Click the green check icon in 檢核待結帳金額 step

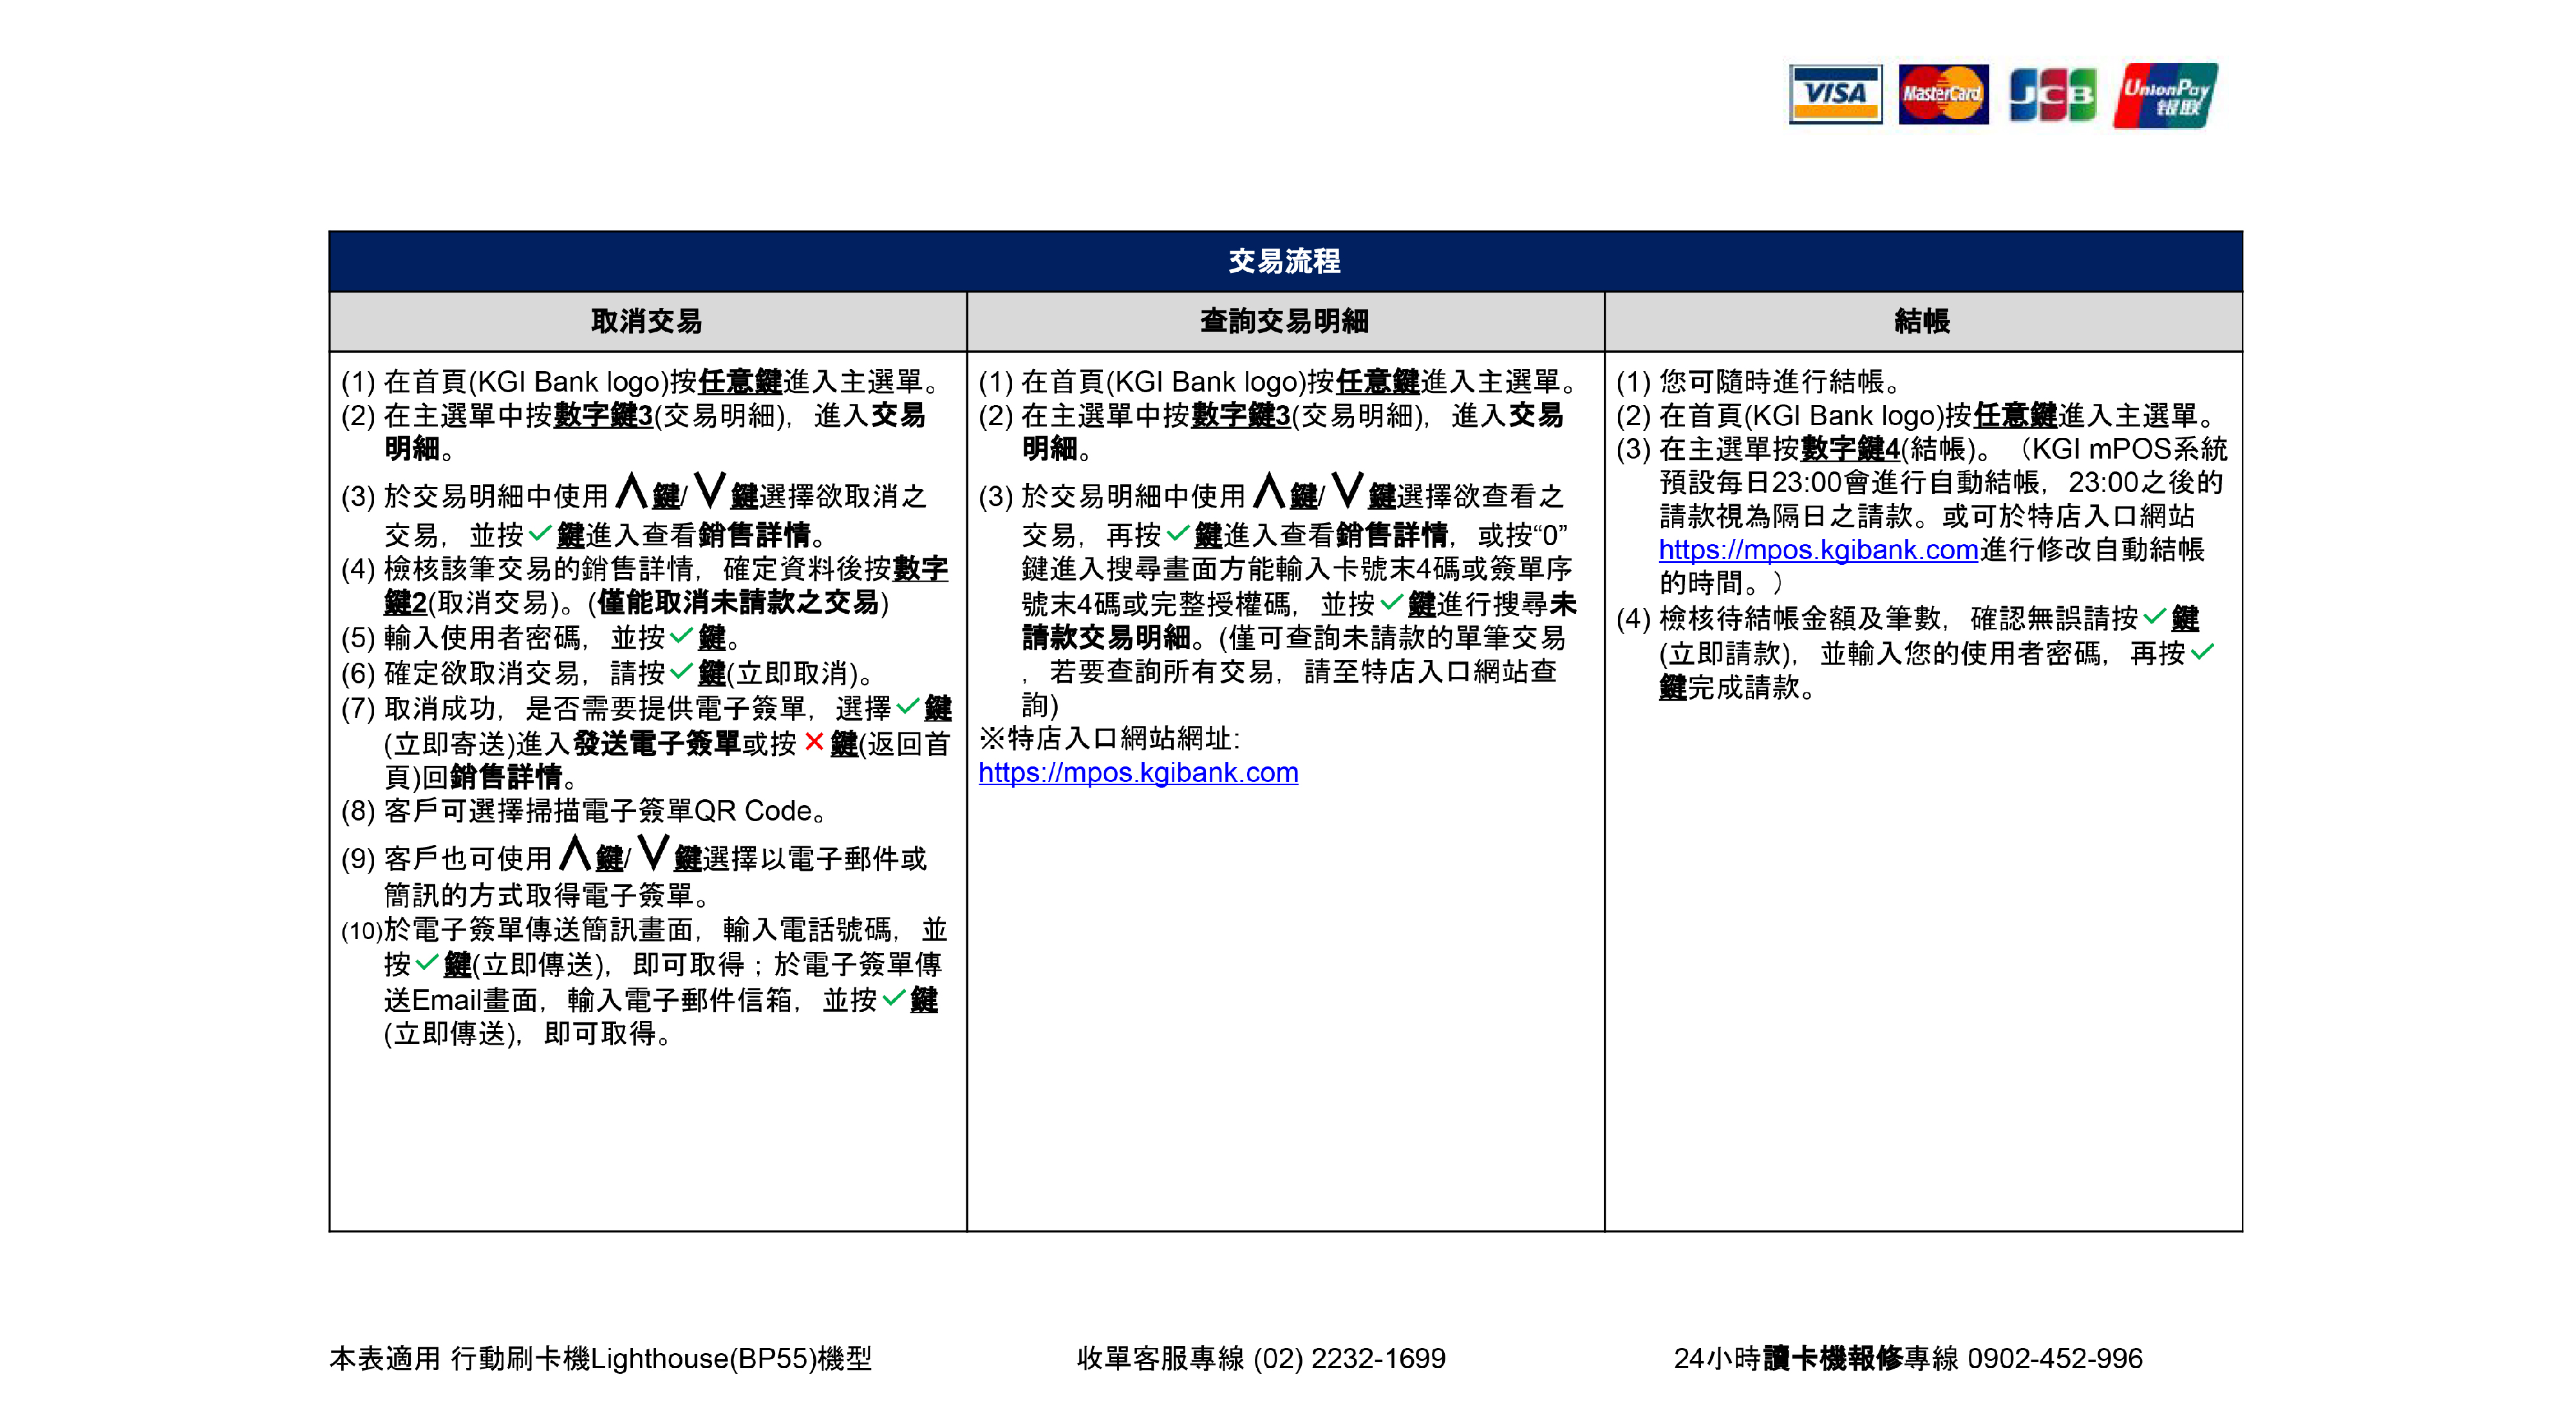2154,616
